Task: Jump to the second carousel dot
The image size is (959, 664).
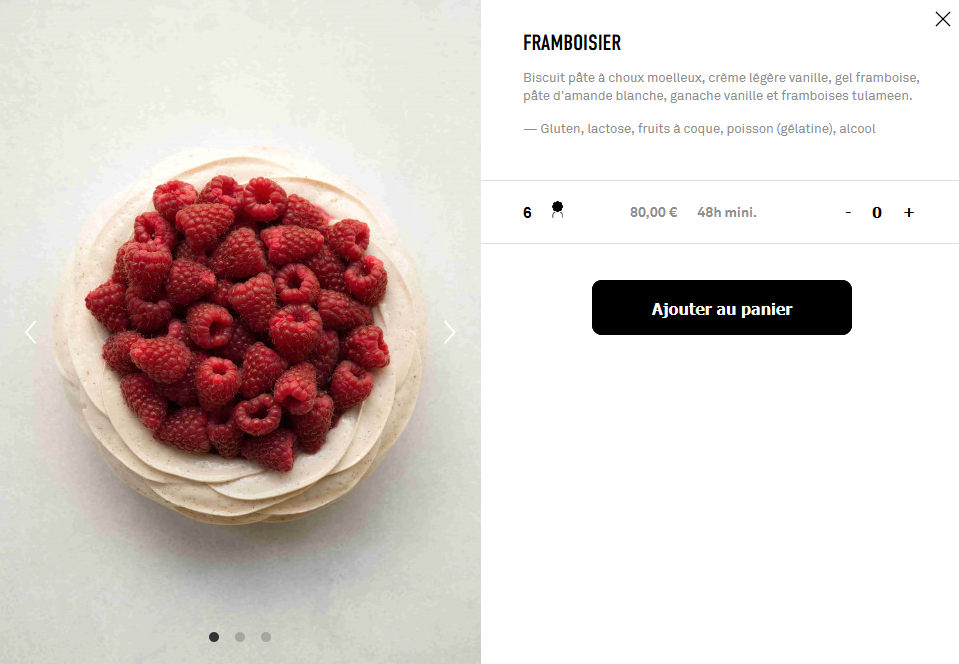Action: pos(240,637)
